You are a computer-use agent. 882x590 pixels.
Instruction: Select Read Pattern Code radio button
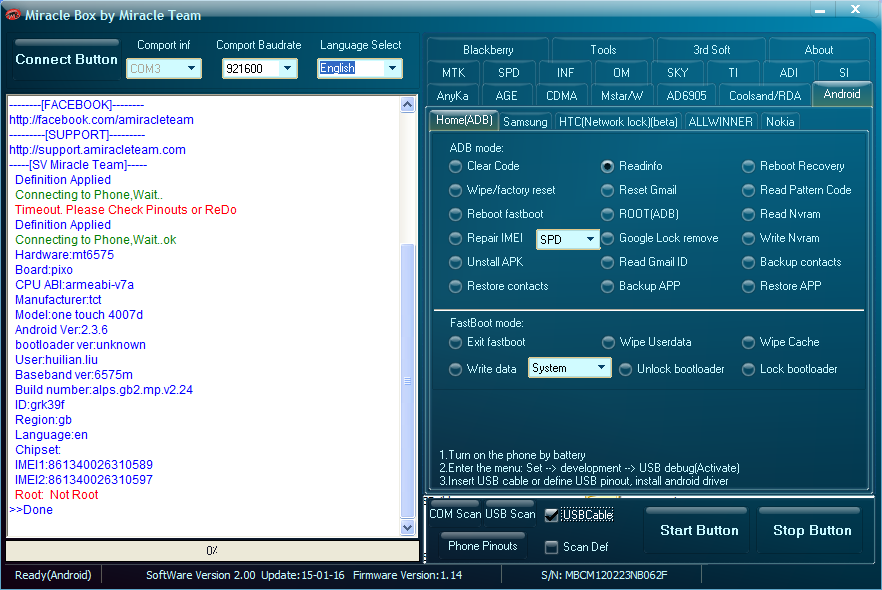click(x=748, y=191)
